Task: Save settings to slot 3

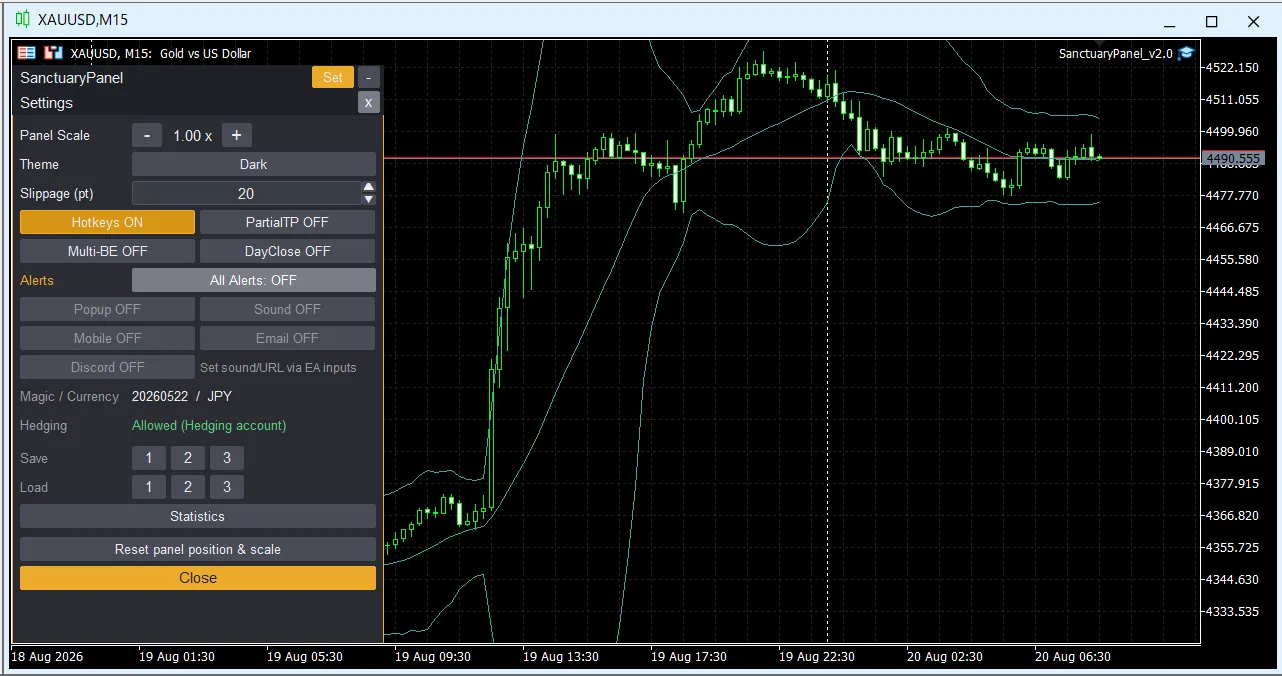Action: point(227,458)
